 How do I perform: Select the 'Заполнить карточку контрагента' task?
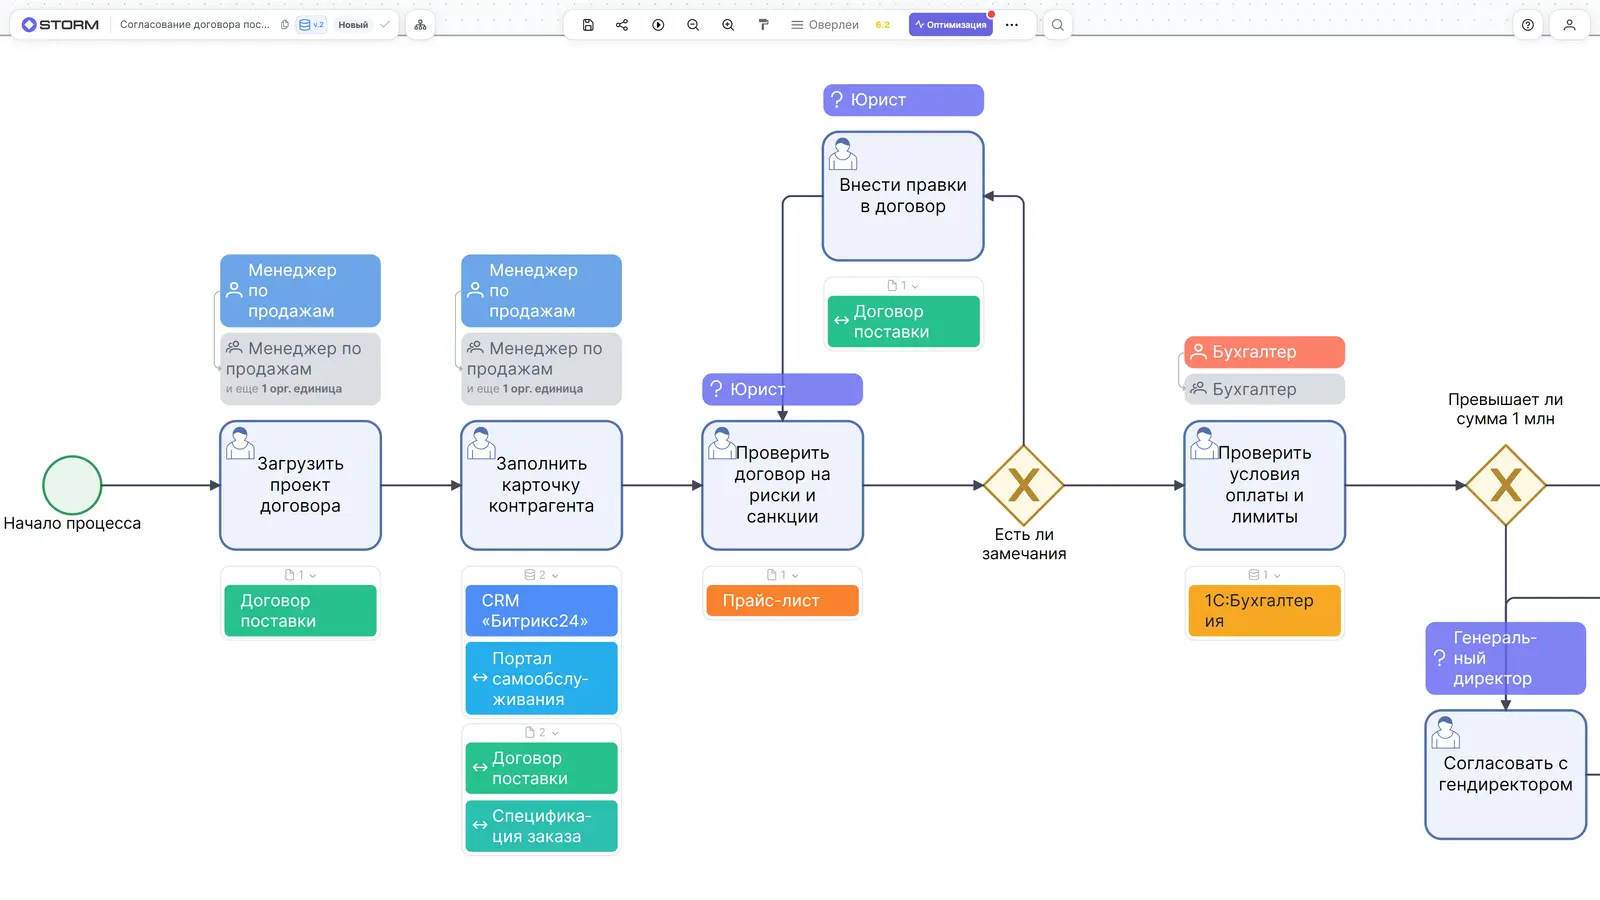click(x=541, y=485)
